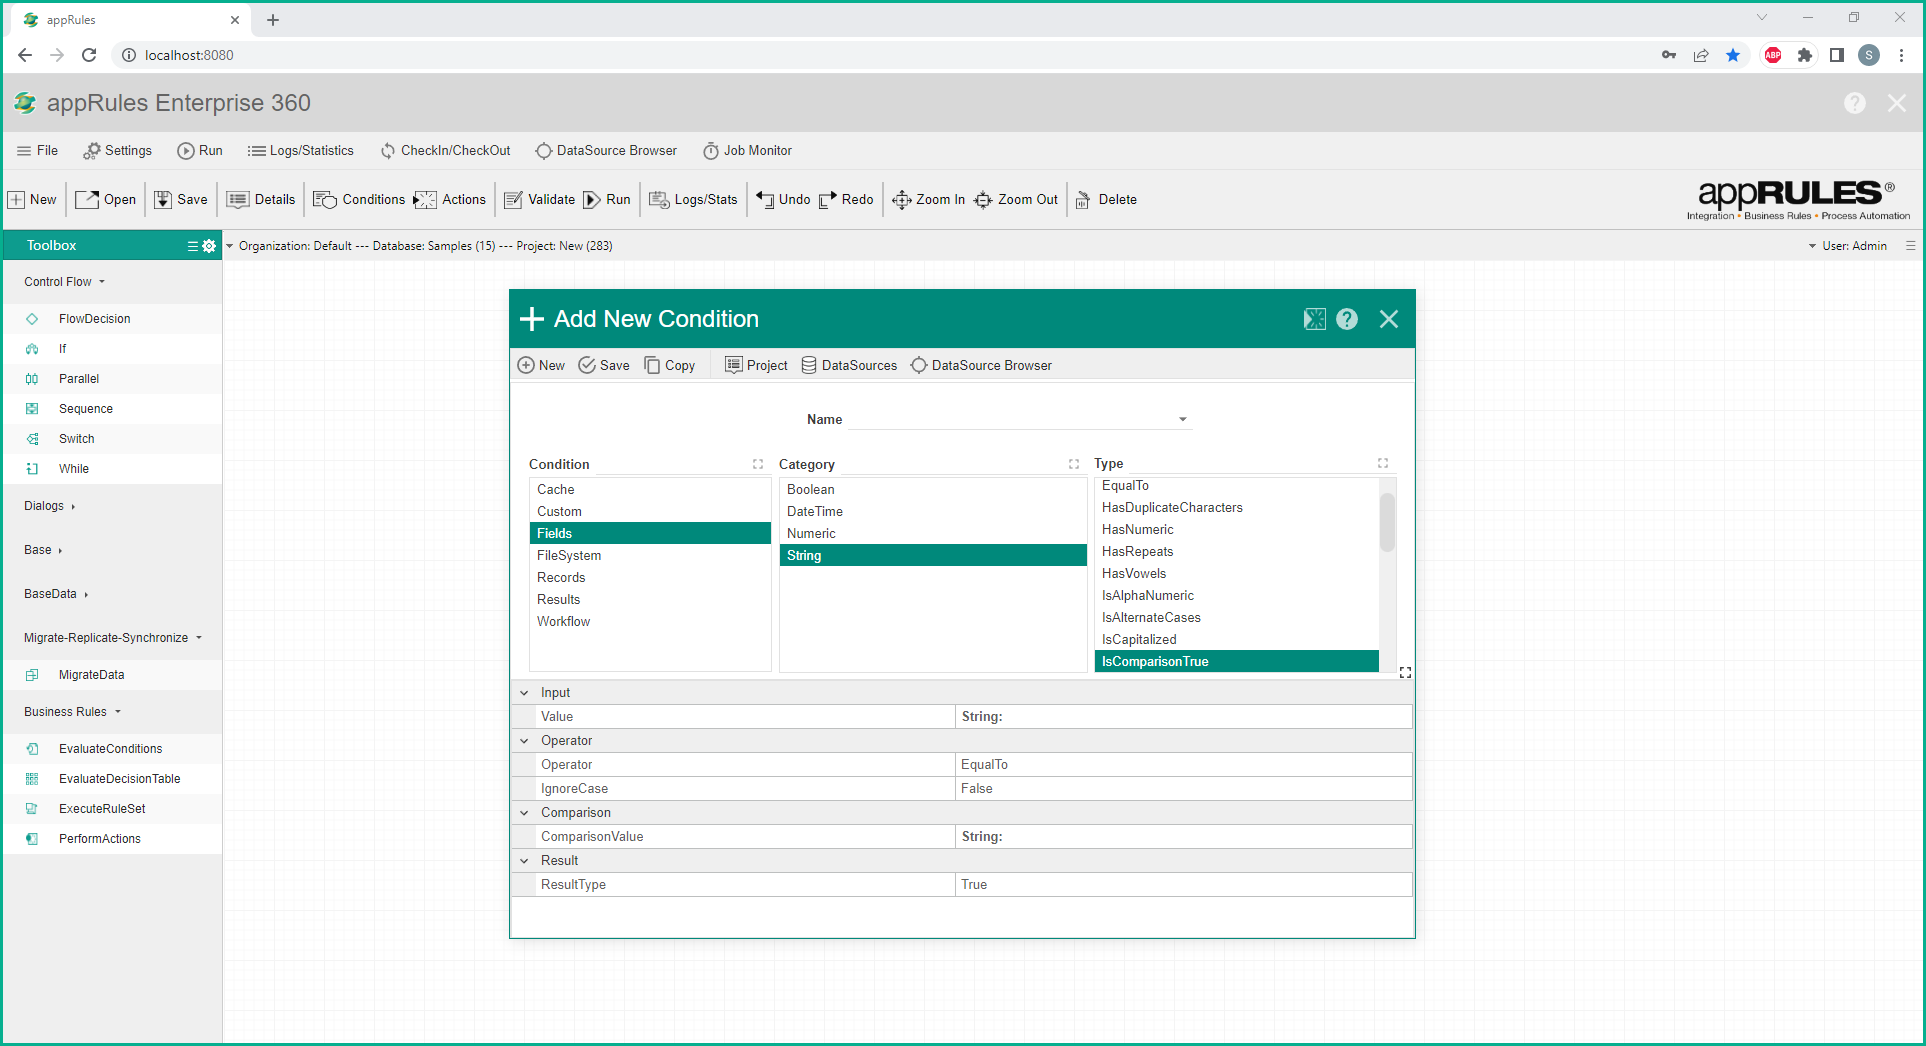Open the Job Monitor menu item
1926x1046 pixels.
click(747, 151)
